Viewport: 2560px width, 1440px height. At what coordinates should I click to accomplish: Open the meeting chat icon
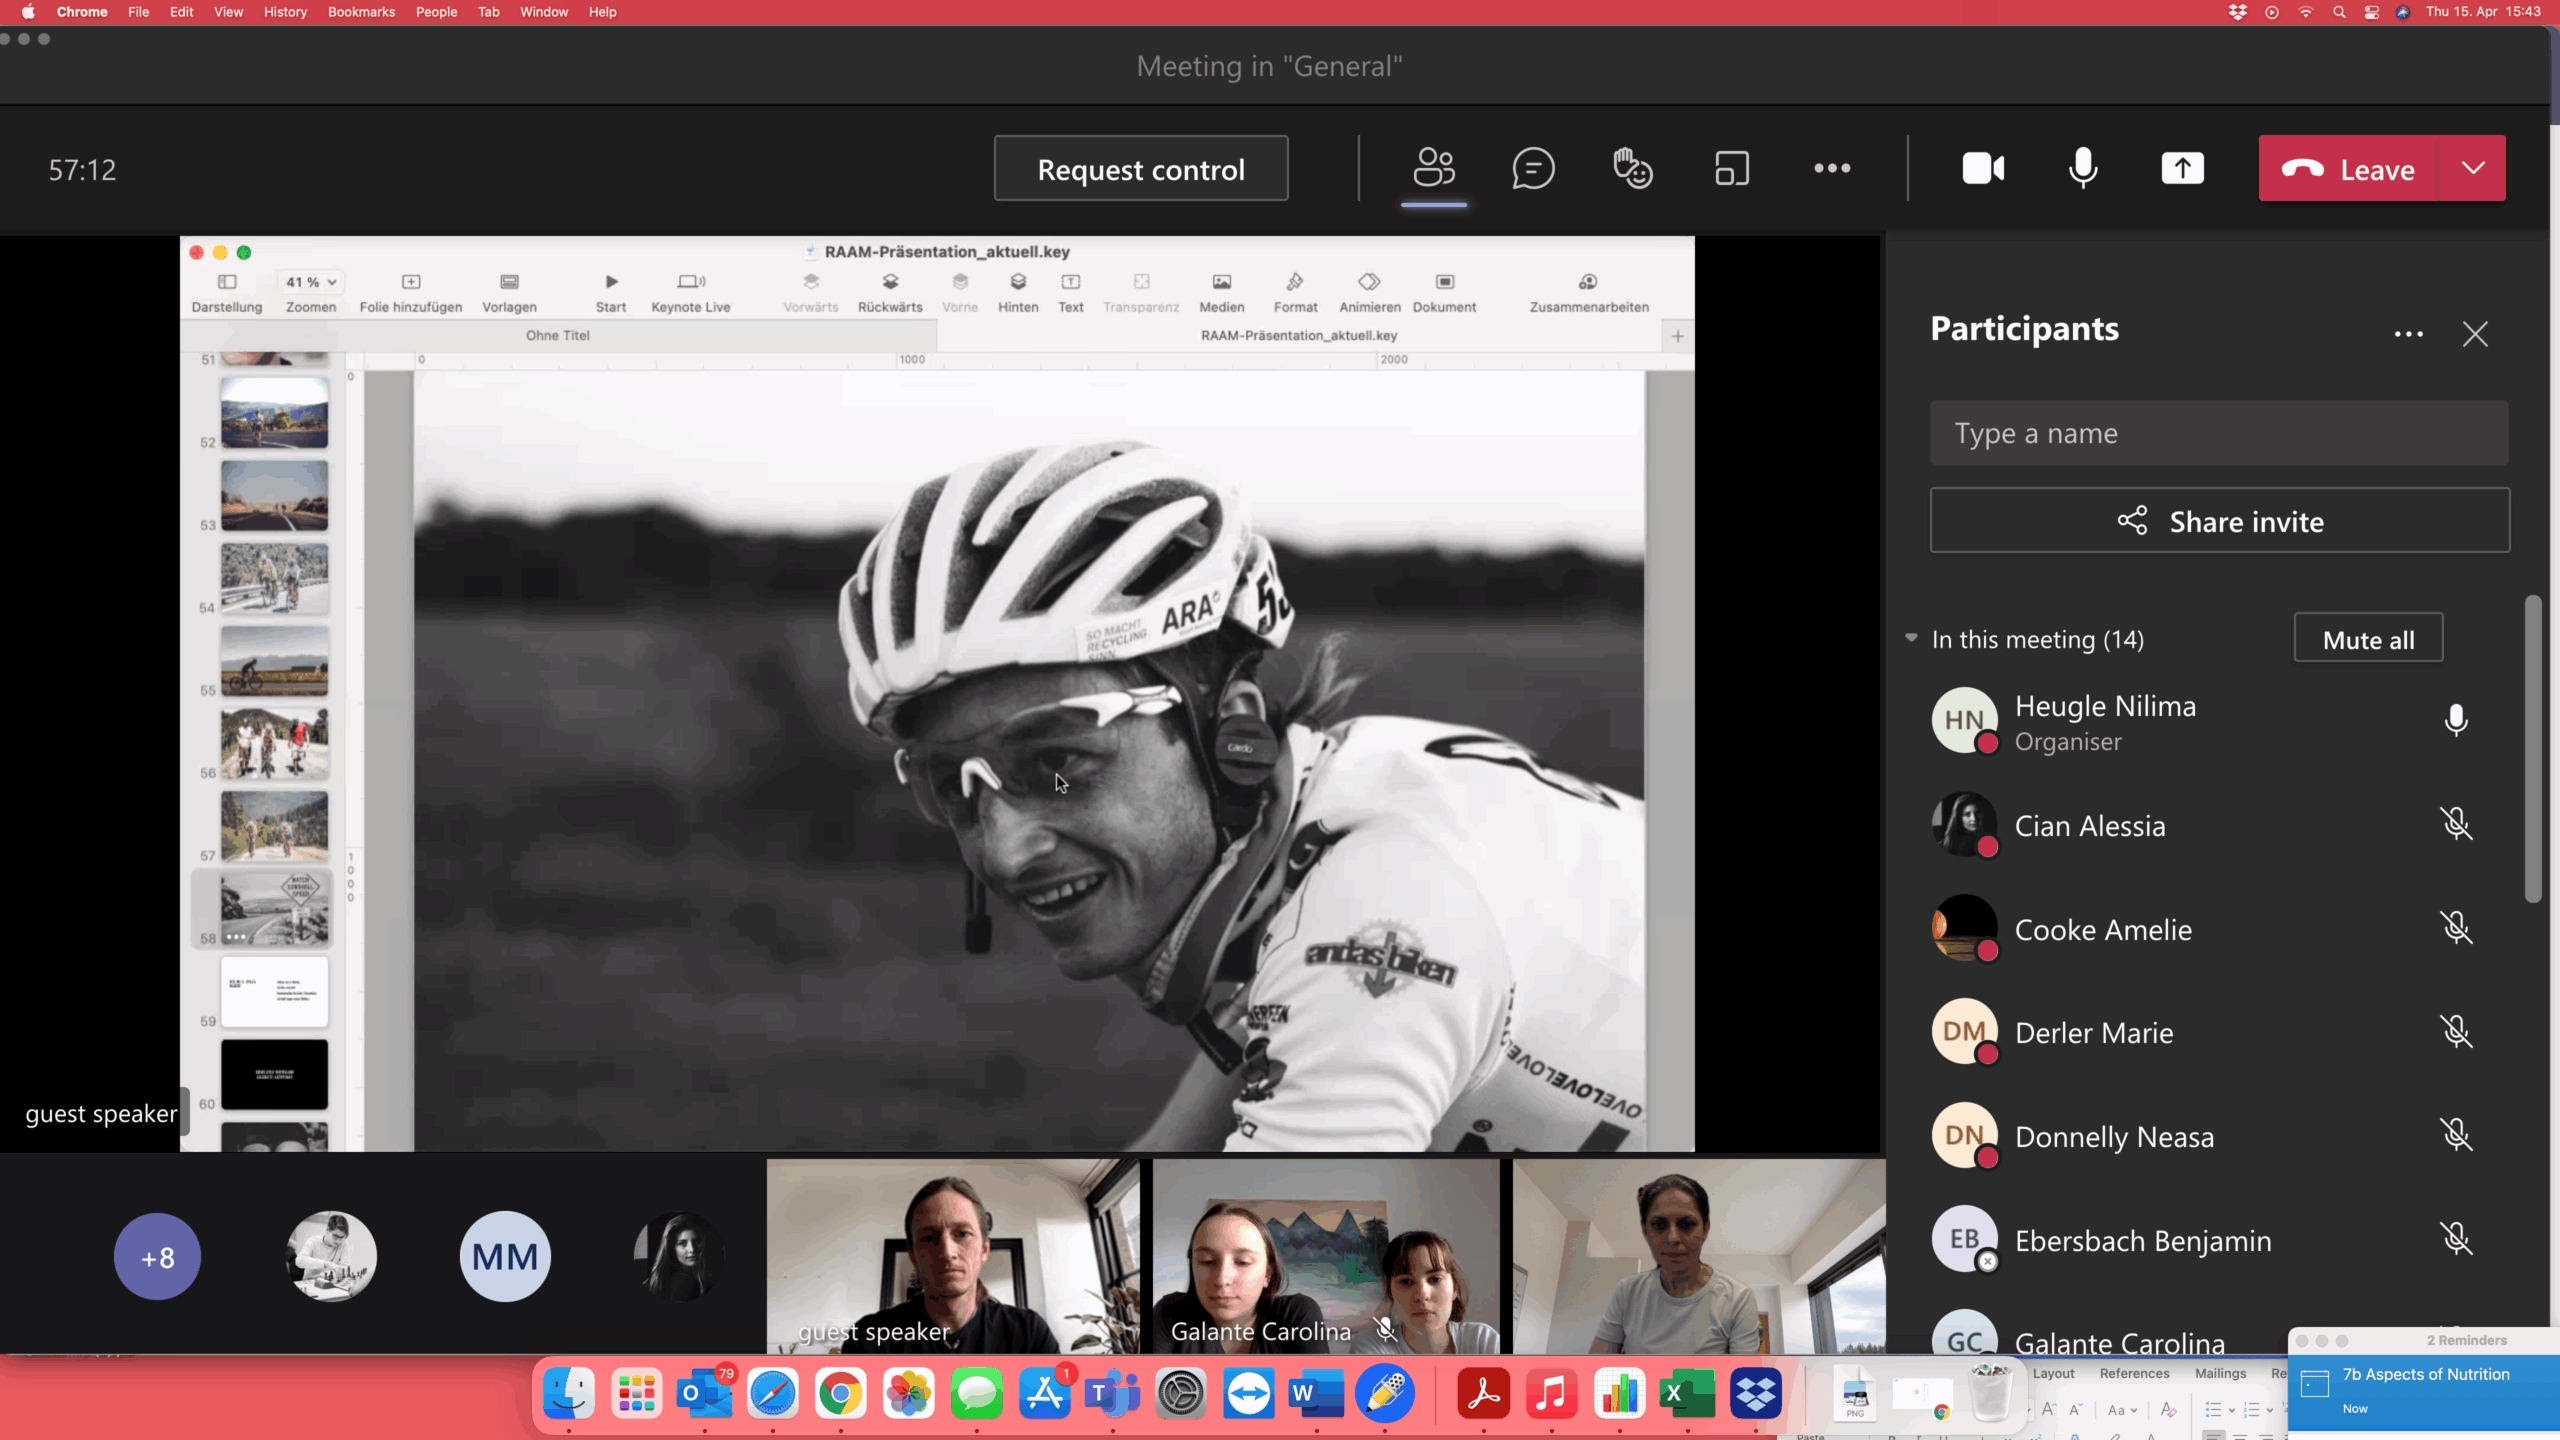[x=1533, y=169]
